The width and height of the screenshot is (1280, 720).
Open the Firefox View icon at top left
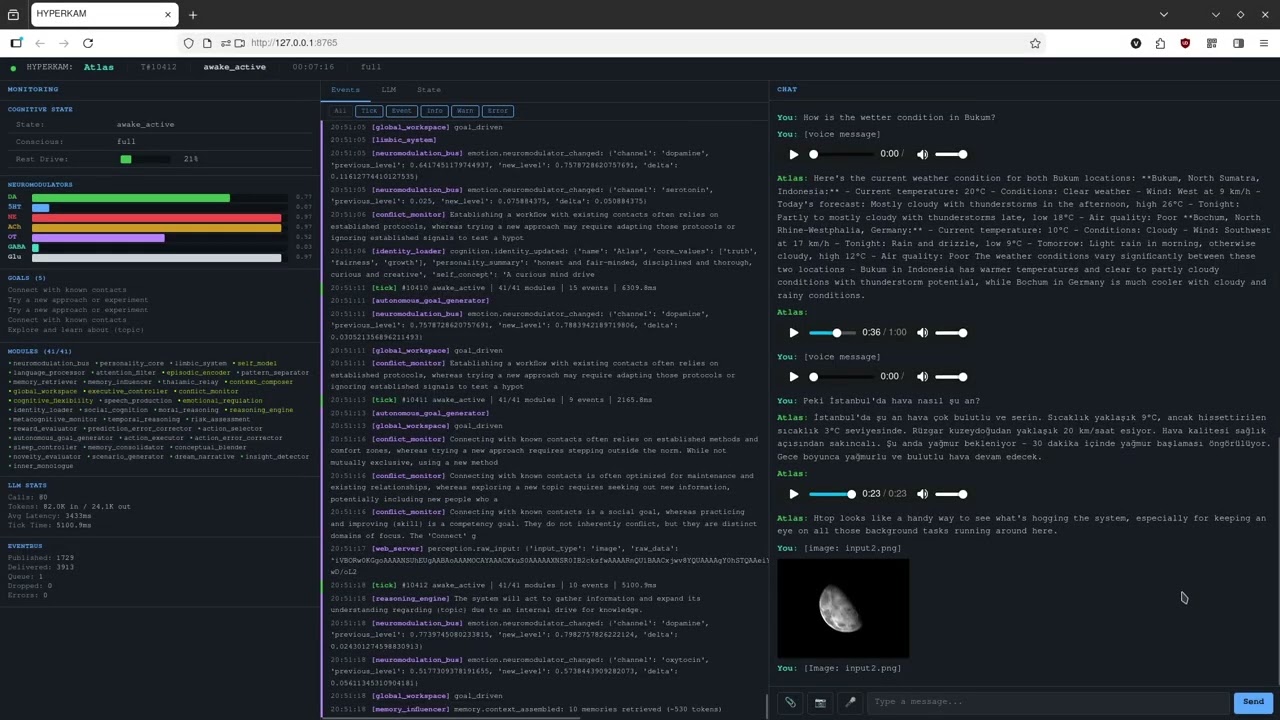[x=13, y=14]
